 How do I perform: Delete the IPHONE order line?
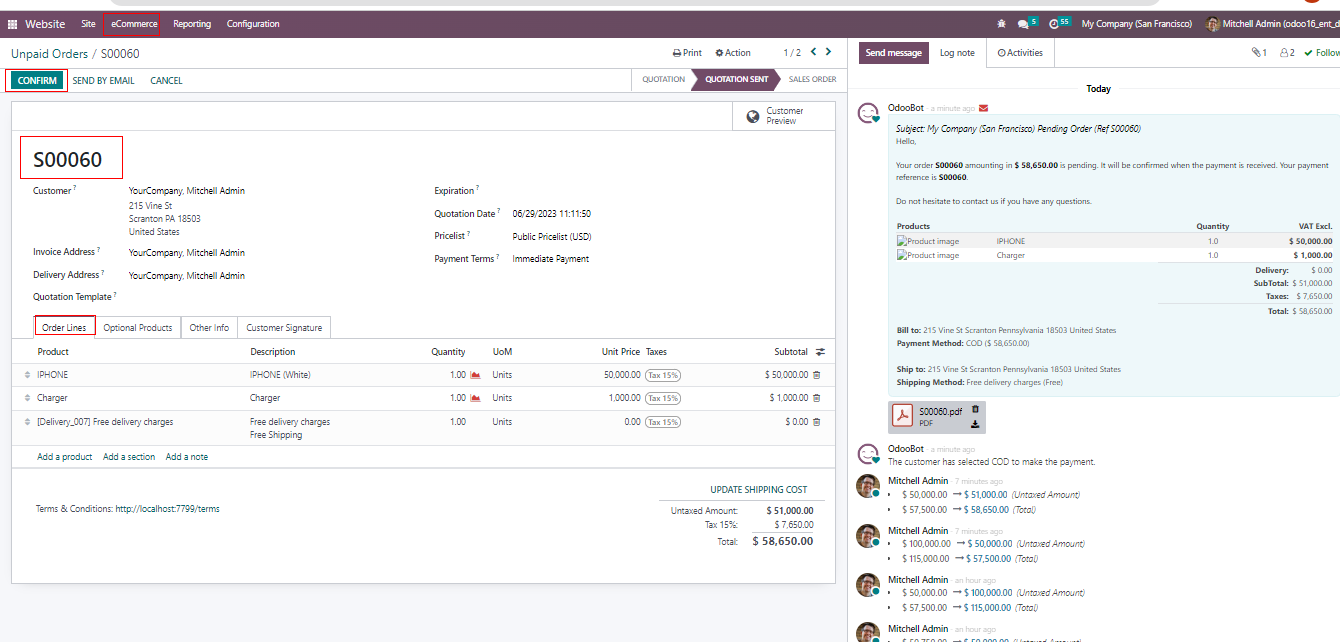coord(816,375)
